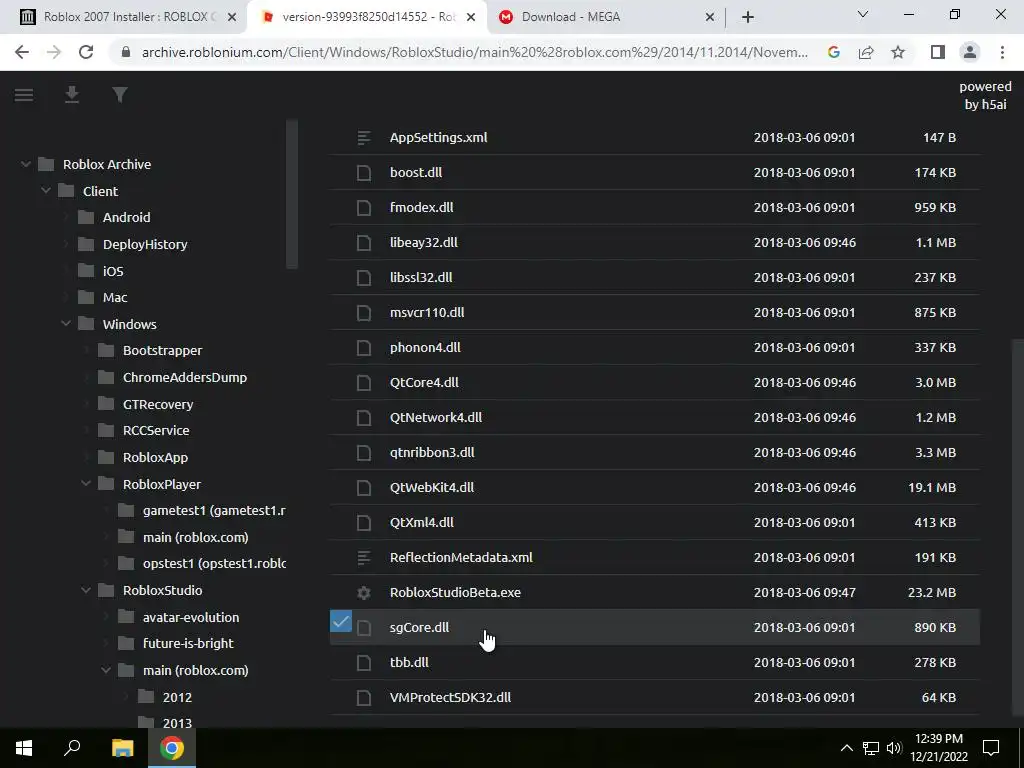Select the version-93993f8250d14552 tab
This screenshot has height=768, width=1024.
367,17
